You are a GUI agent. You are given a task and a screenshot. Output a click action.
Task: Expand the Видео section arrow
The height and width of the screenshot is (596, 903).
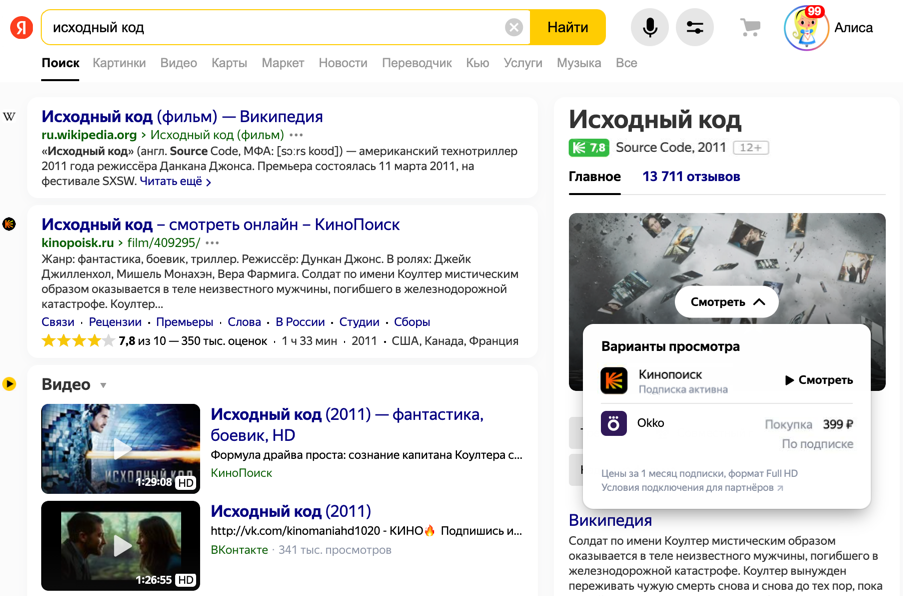[103, 385]
